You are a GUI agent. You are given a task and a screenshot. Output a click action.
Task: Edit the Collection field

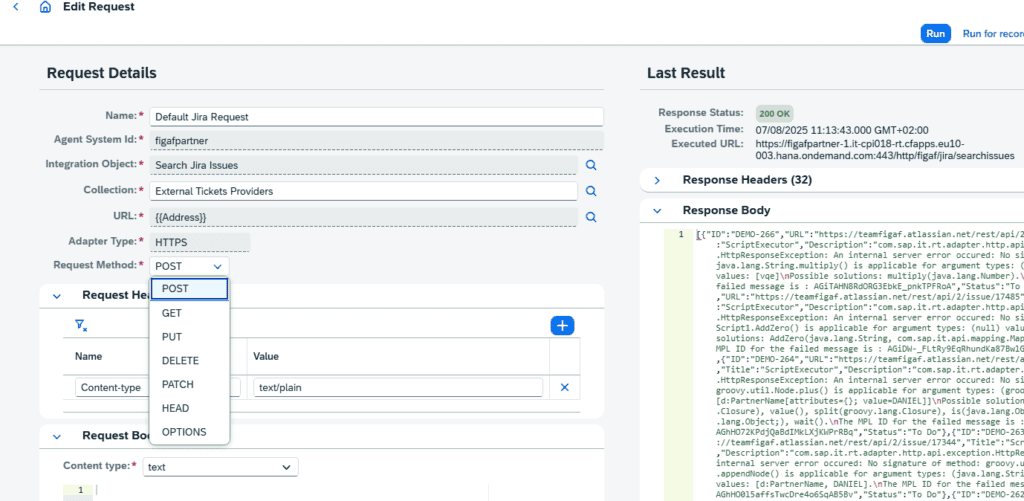(x=363, y=191)
